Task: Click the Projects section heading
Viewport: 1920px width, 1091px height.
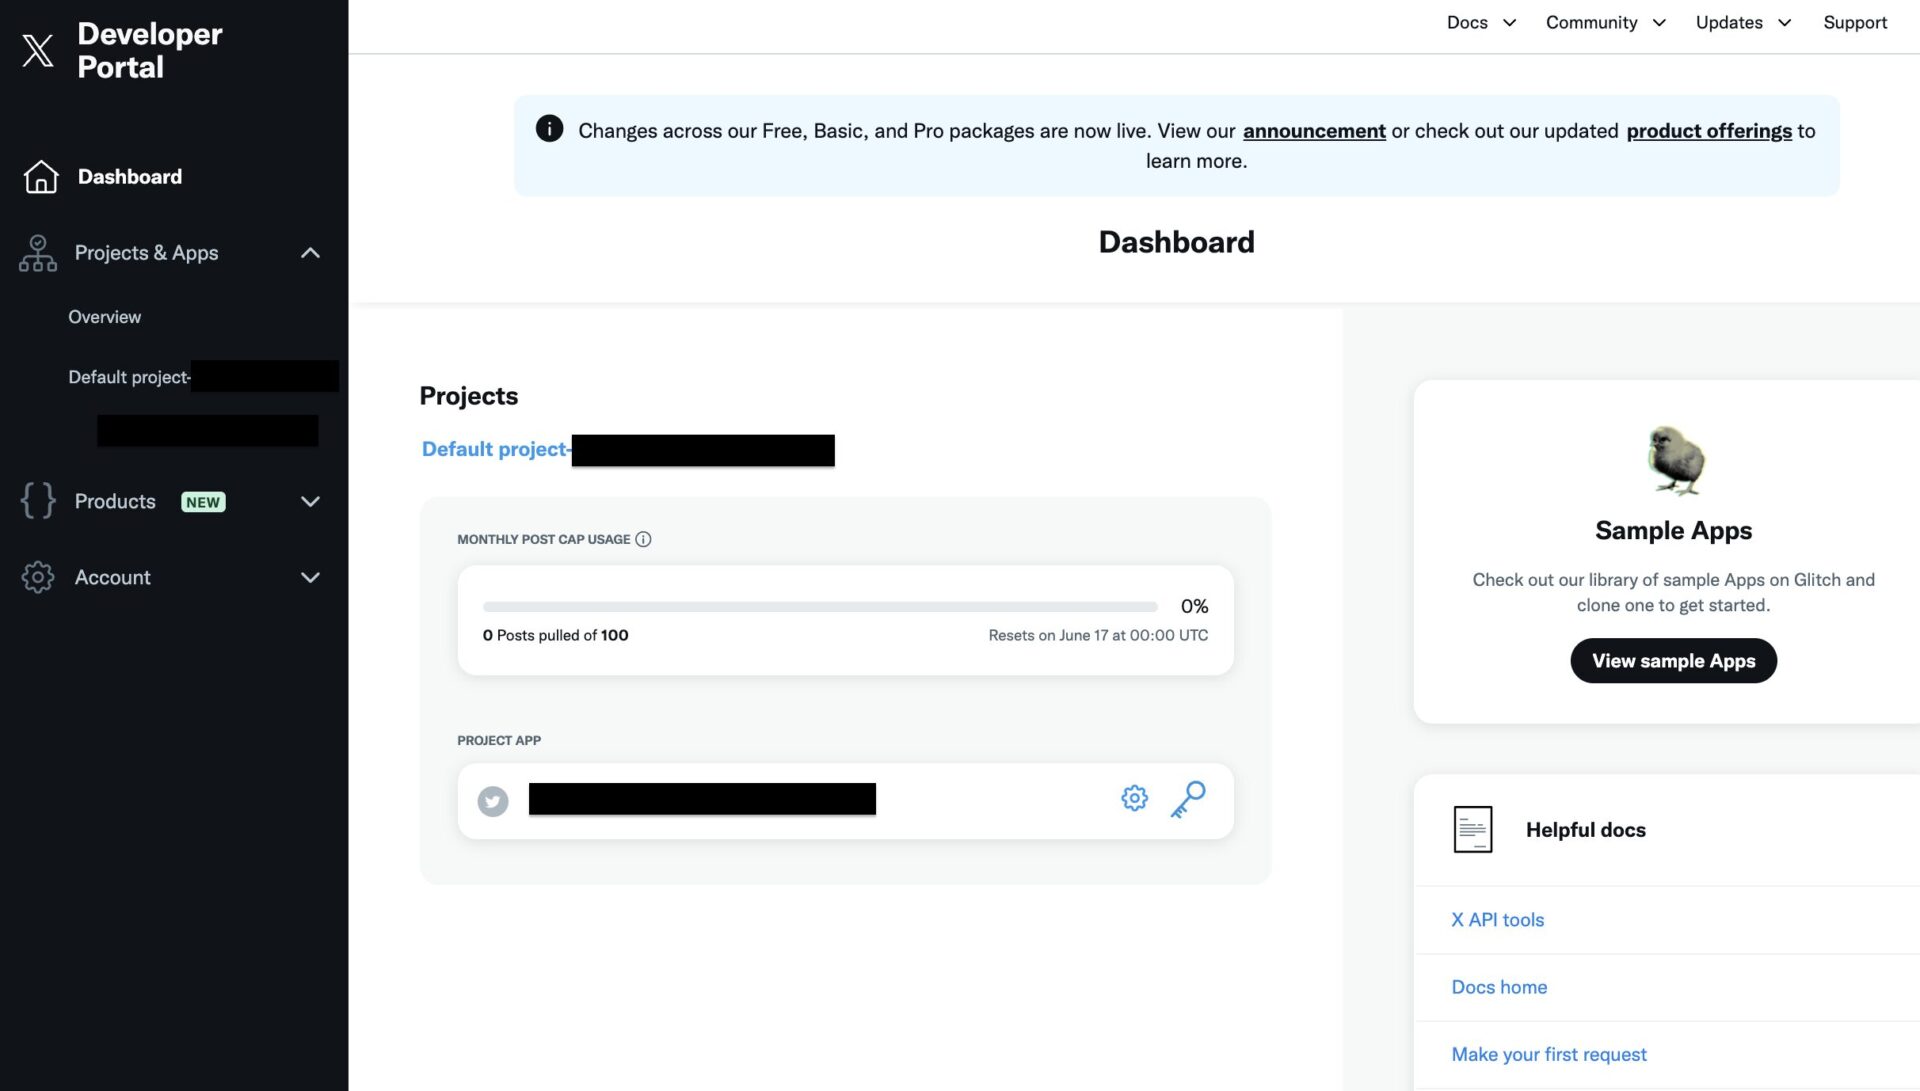Action: (468, 395)
